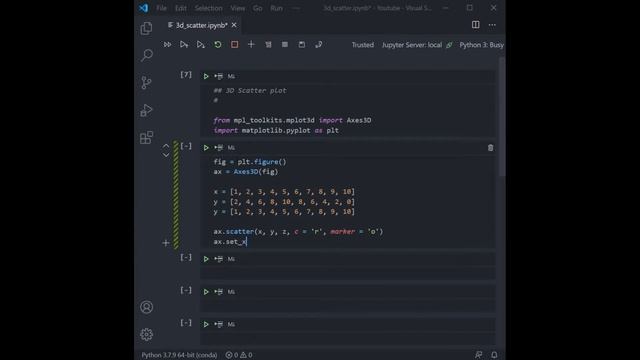The image size is (640, 360).
Task: Click the ax.scatter(x, y, z...) code line
Action: (298, 232)
